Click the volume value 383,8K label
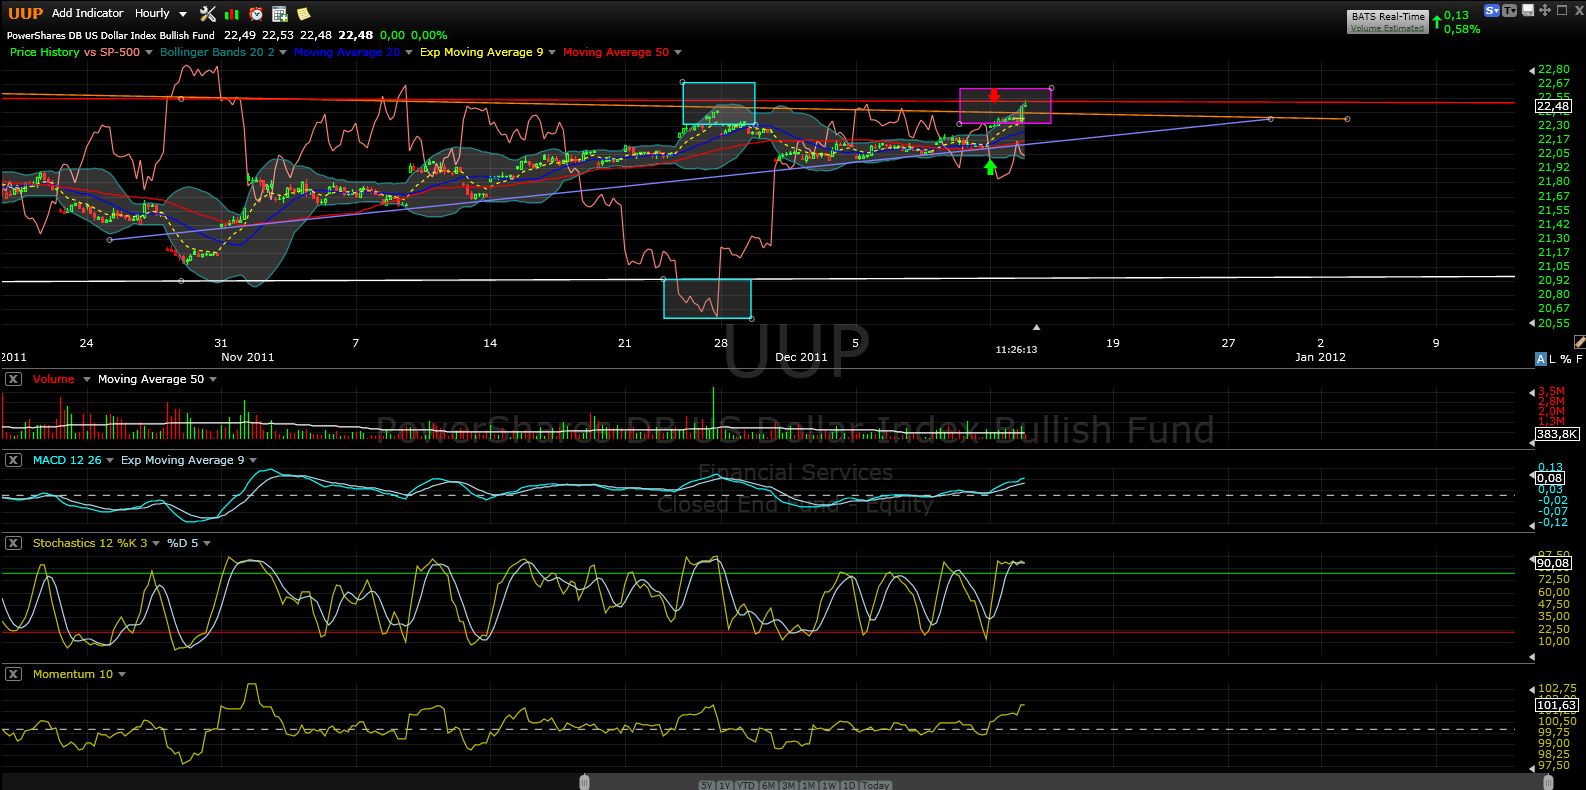The image size is (1586, 790). coord(1557,434)
